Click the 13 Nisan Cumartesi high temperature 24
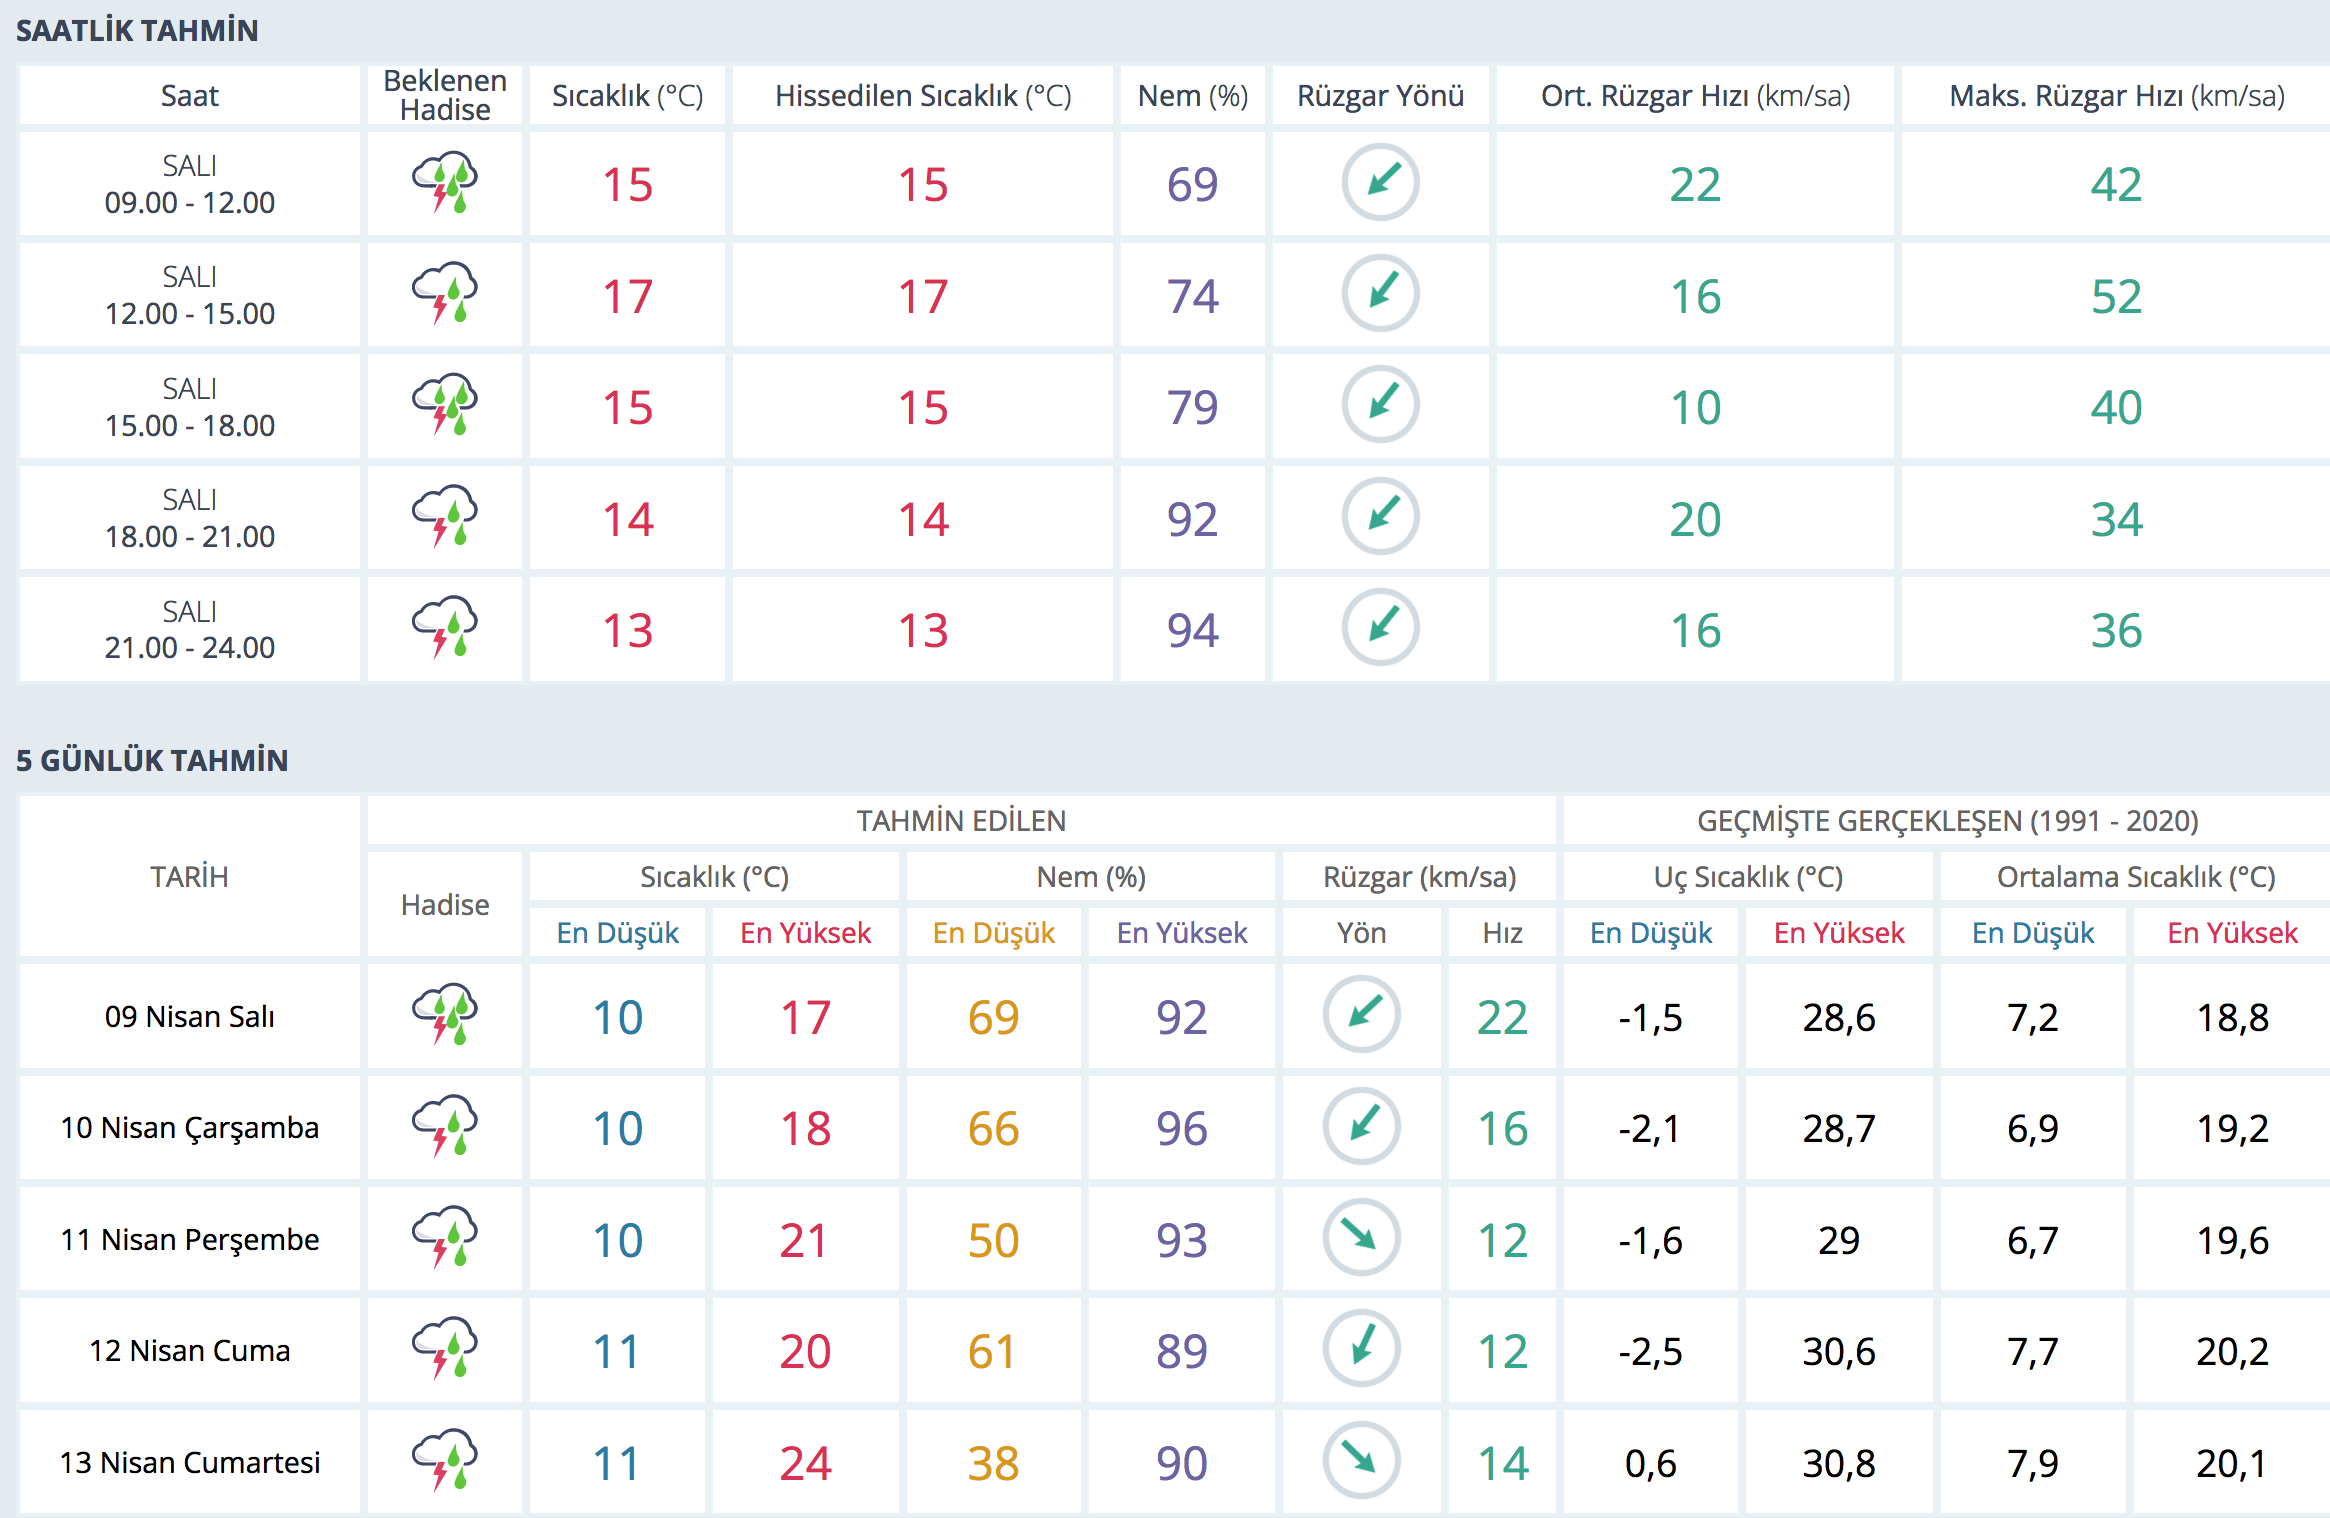 [805, 1464]
